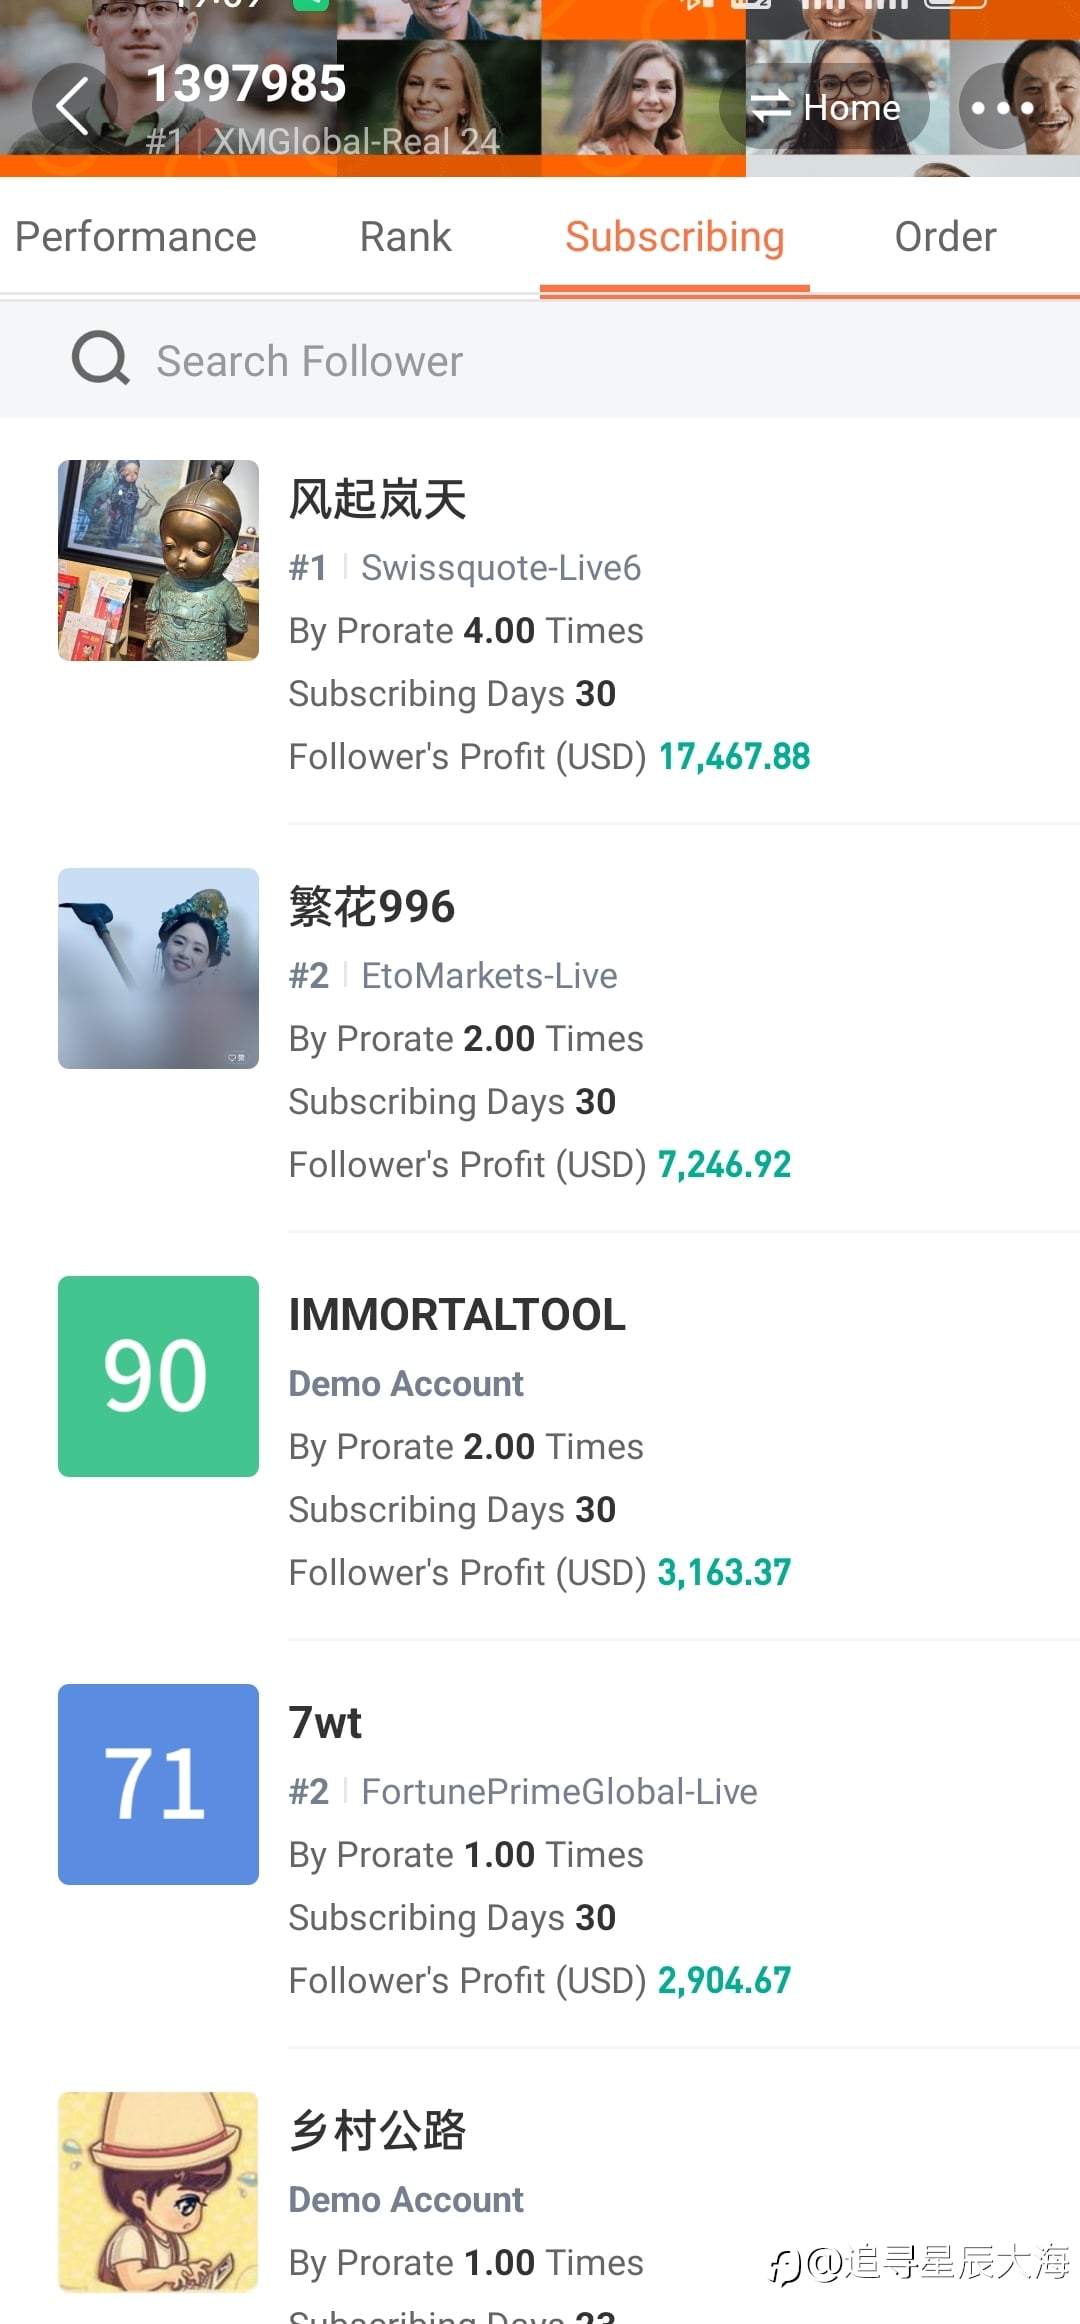Select the Subscribing tab

pyautogui.click(x=674, y=237)
